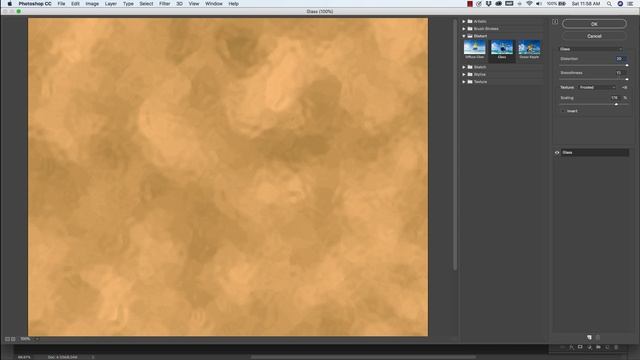Collapse the filter thumbnail panel toggle

click(555, 22)
